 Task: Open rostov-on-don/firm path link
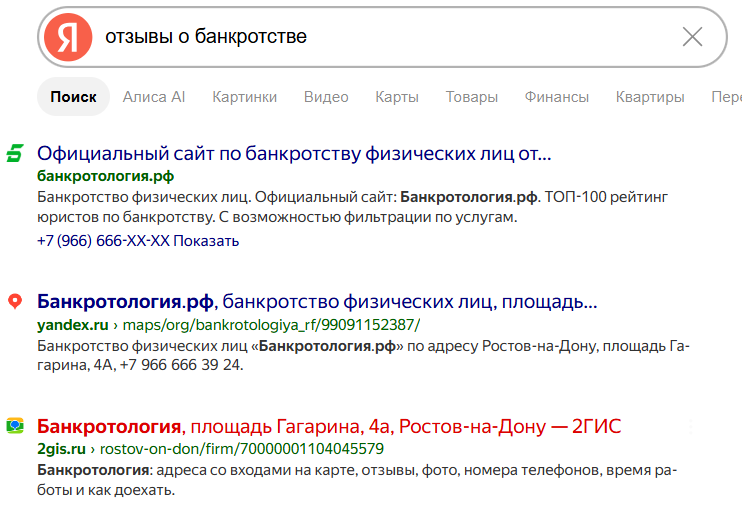242,449
